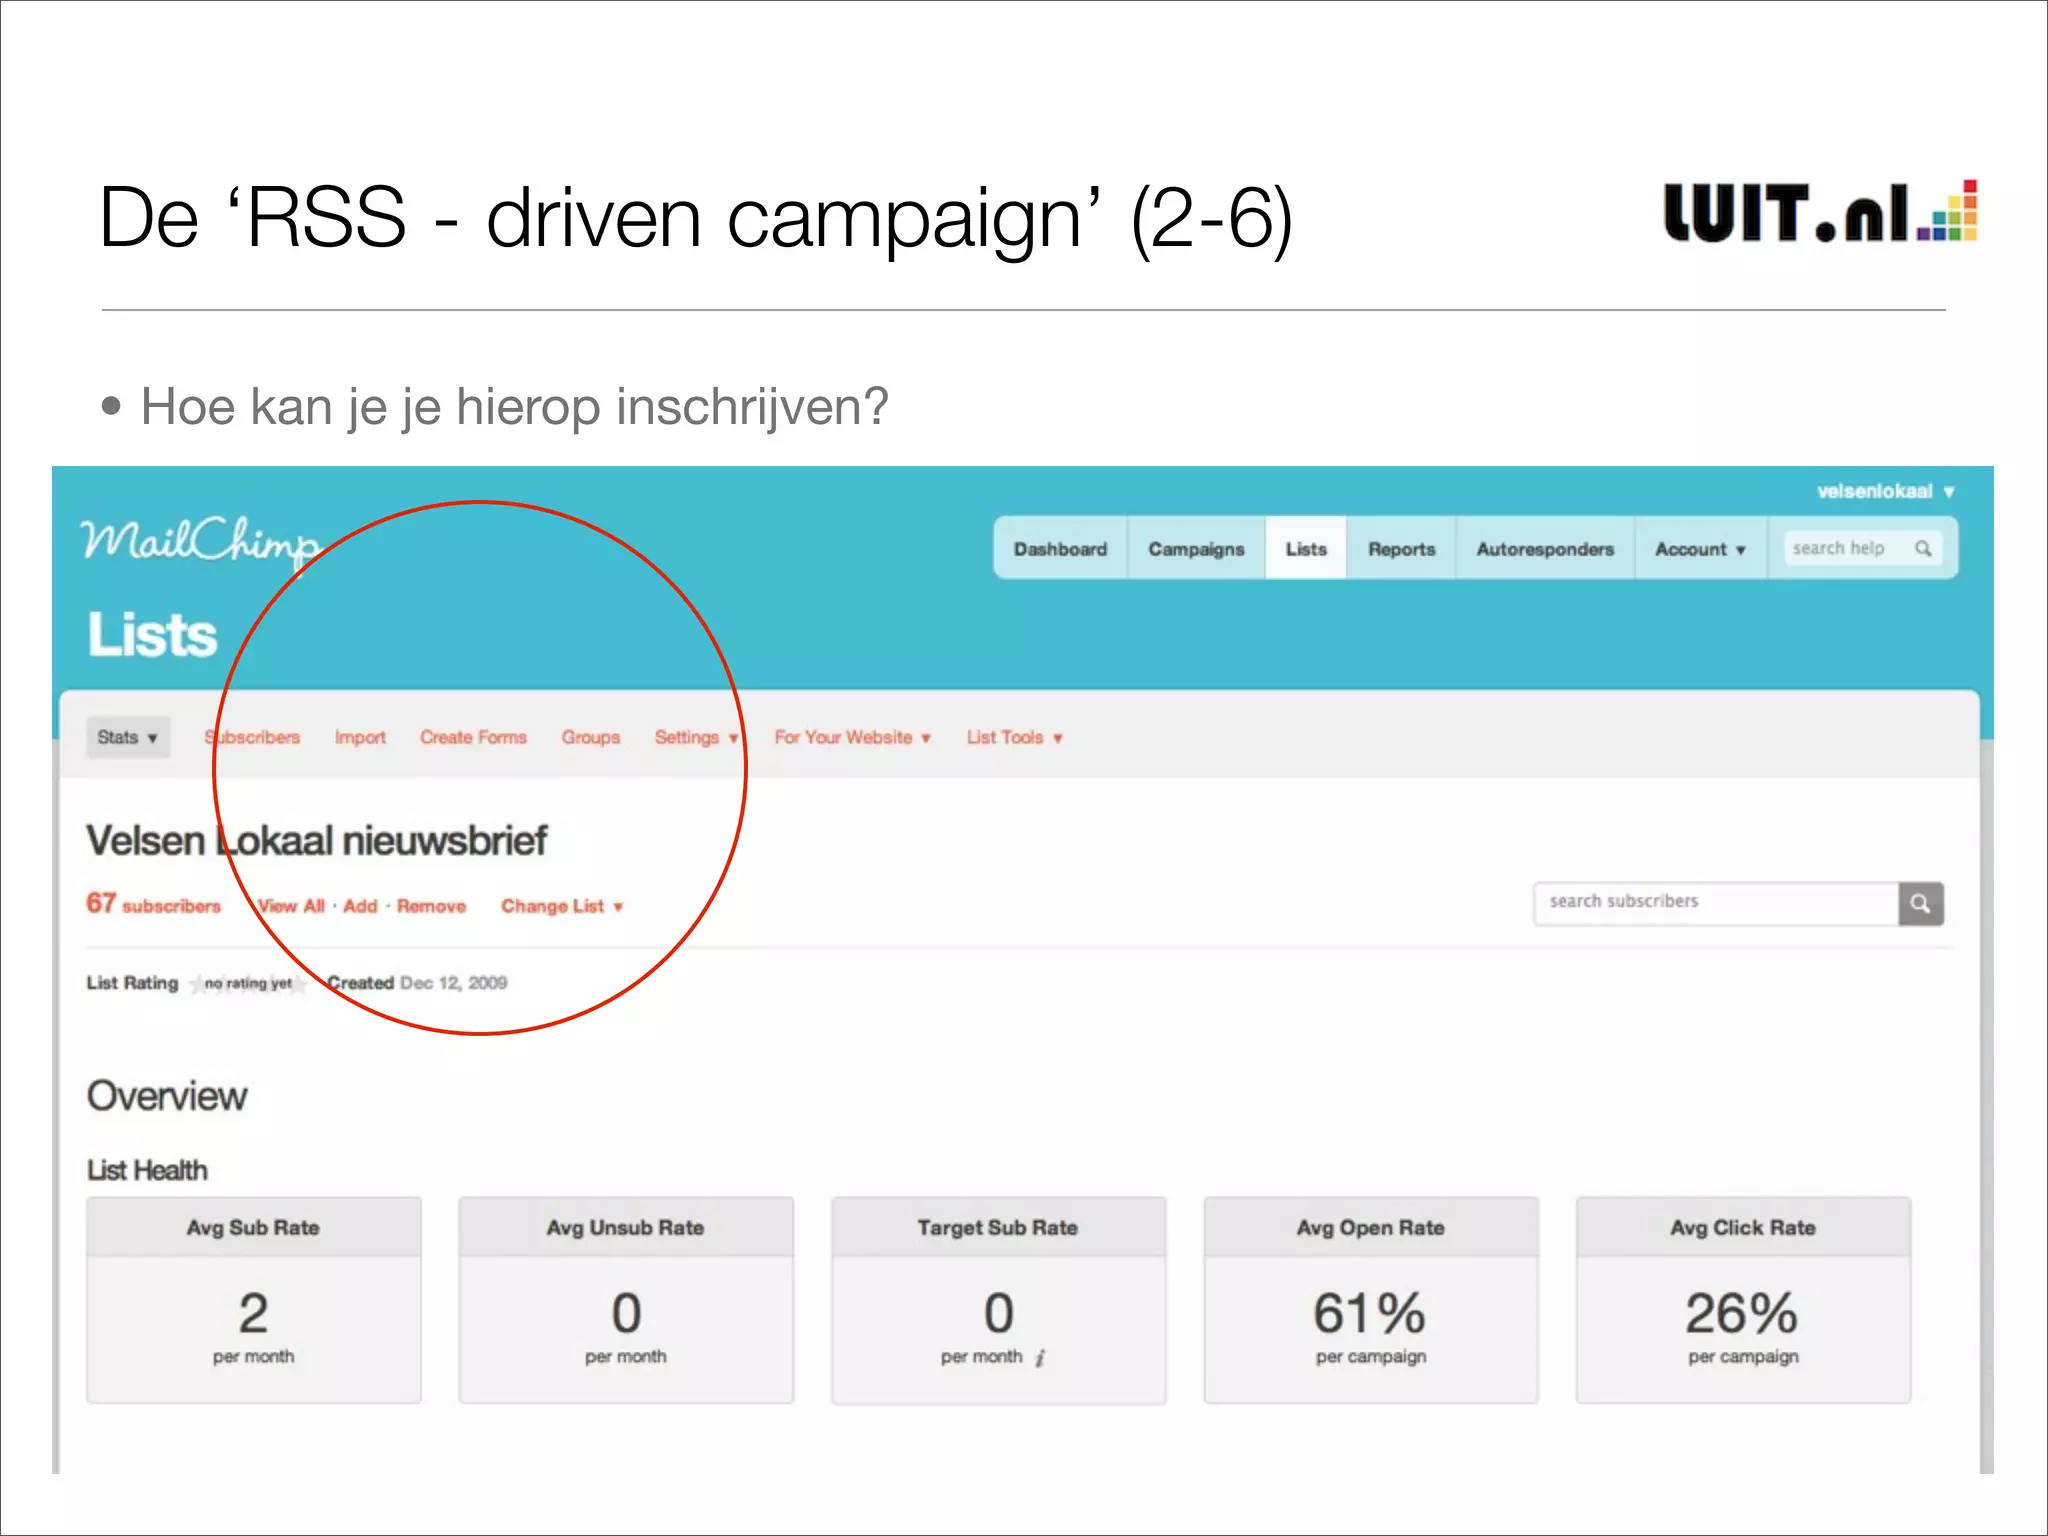Open the Change List dropdown
2048x1536 pixels.
point(562,906)
